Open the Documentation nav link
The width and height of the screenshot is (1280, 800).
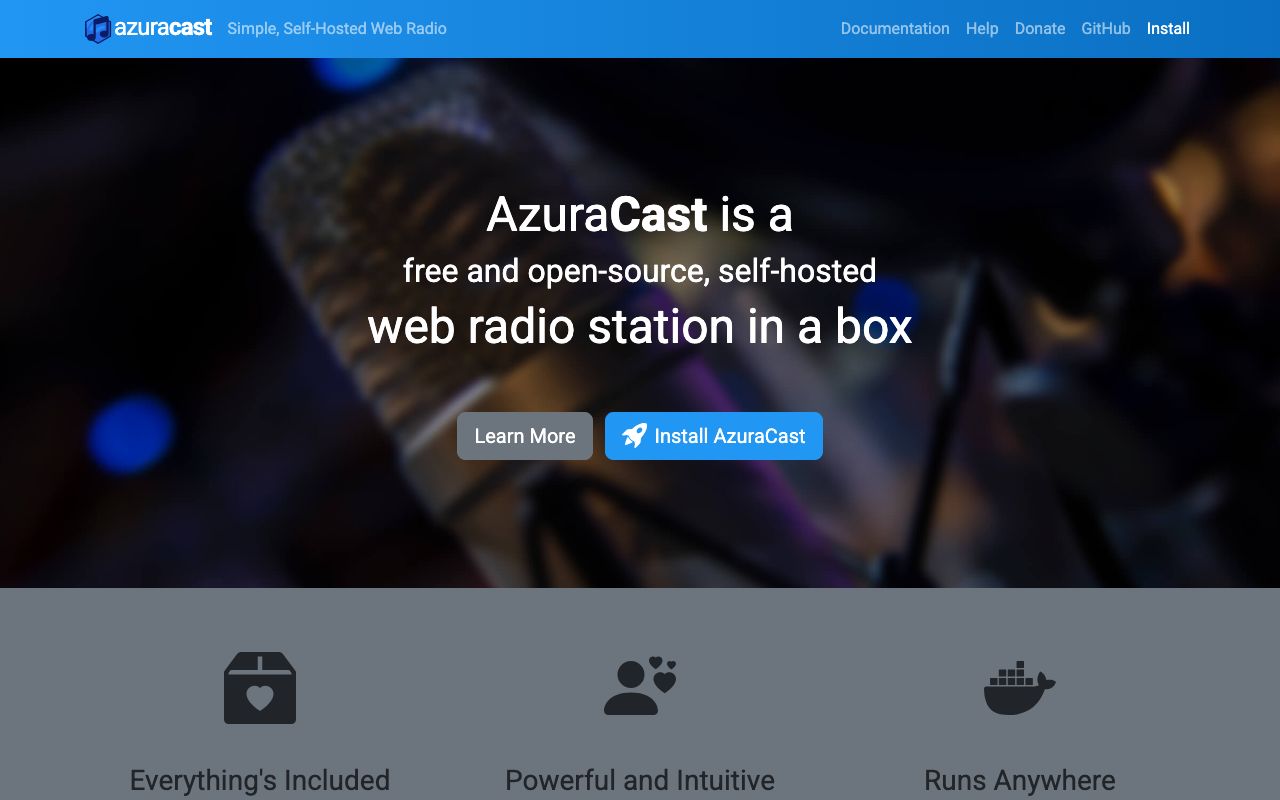[895, 29]
